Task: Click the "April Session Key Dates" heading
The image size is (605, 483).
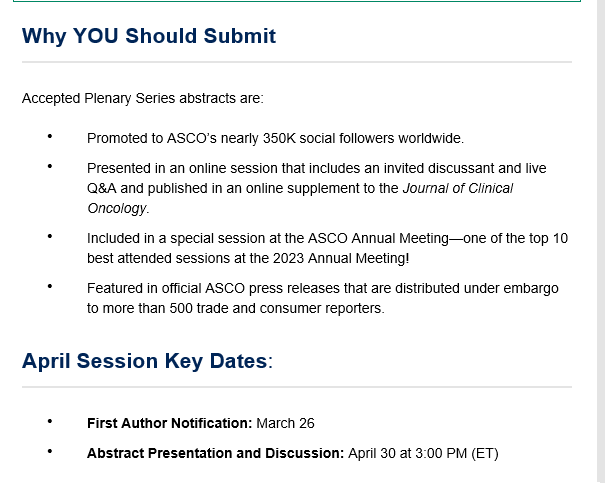Action: tap(147, 361)
